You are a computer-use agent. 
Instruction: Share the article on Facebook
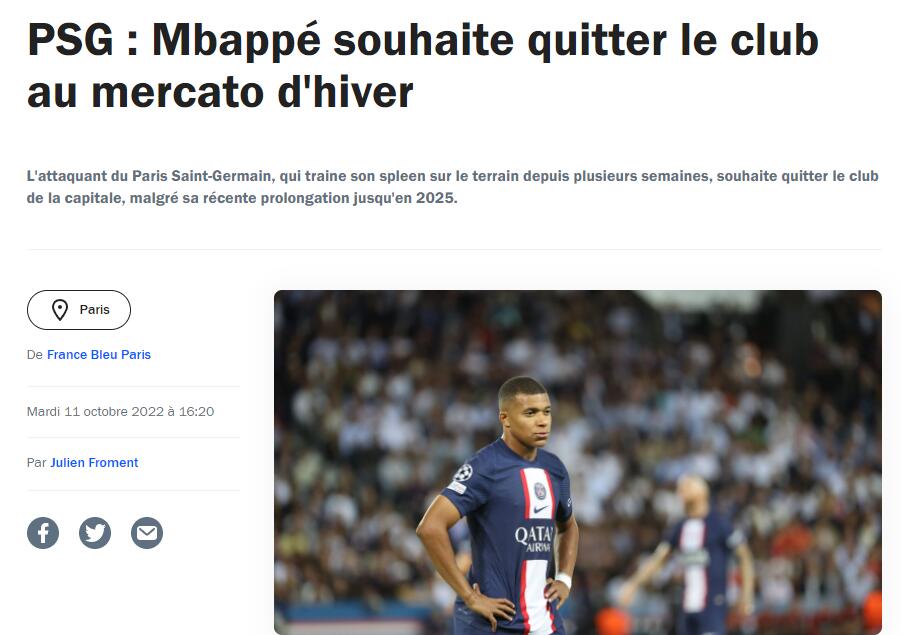point(43,533)
